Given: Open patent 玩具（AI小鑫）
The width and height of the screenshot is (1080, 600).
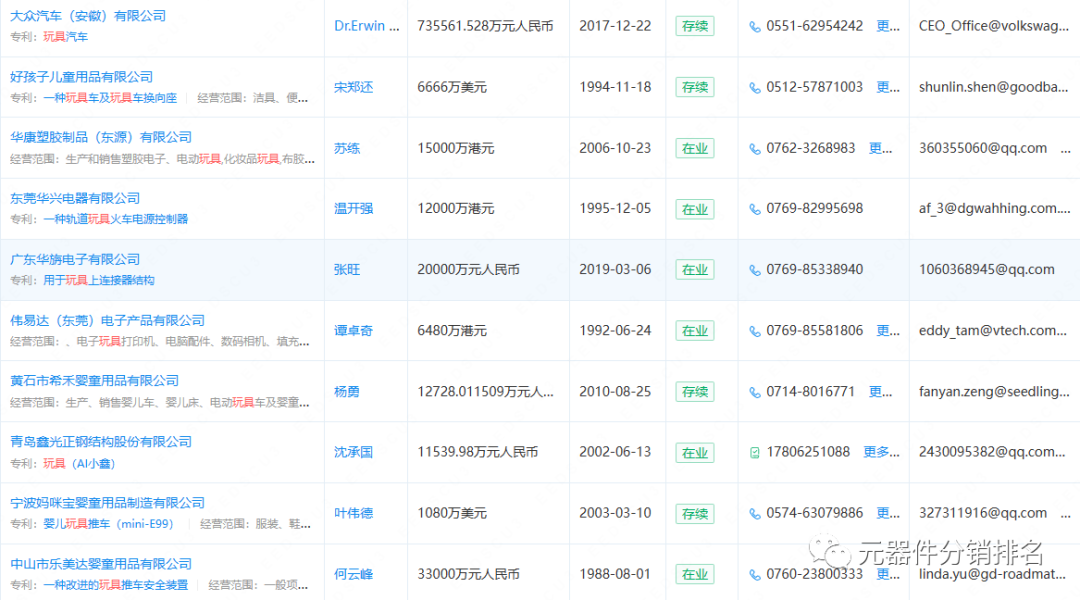Looking at the screenshot, I should 79,464.
